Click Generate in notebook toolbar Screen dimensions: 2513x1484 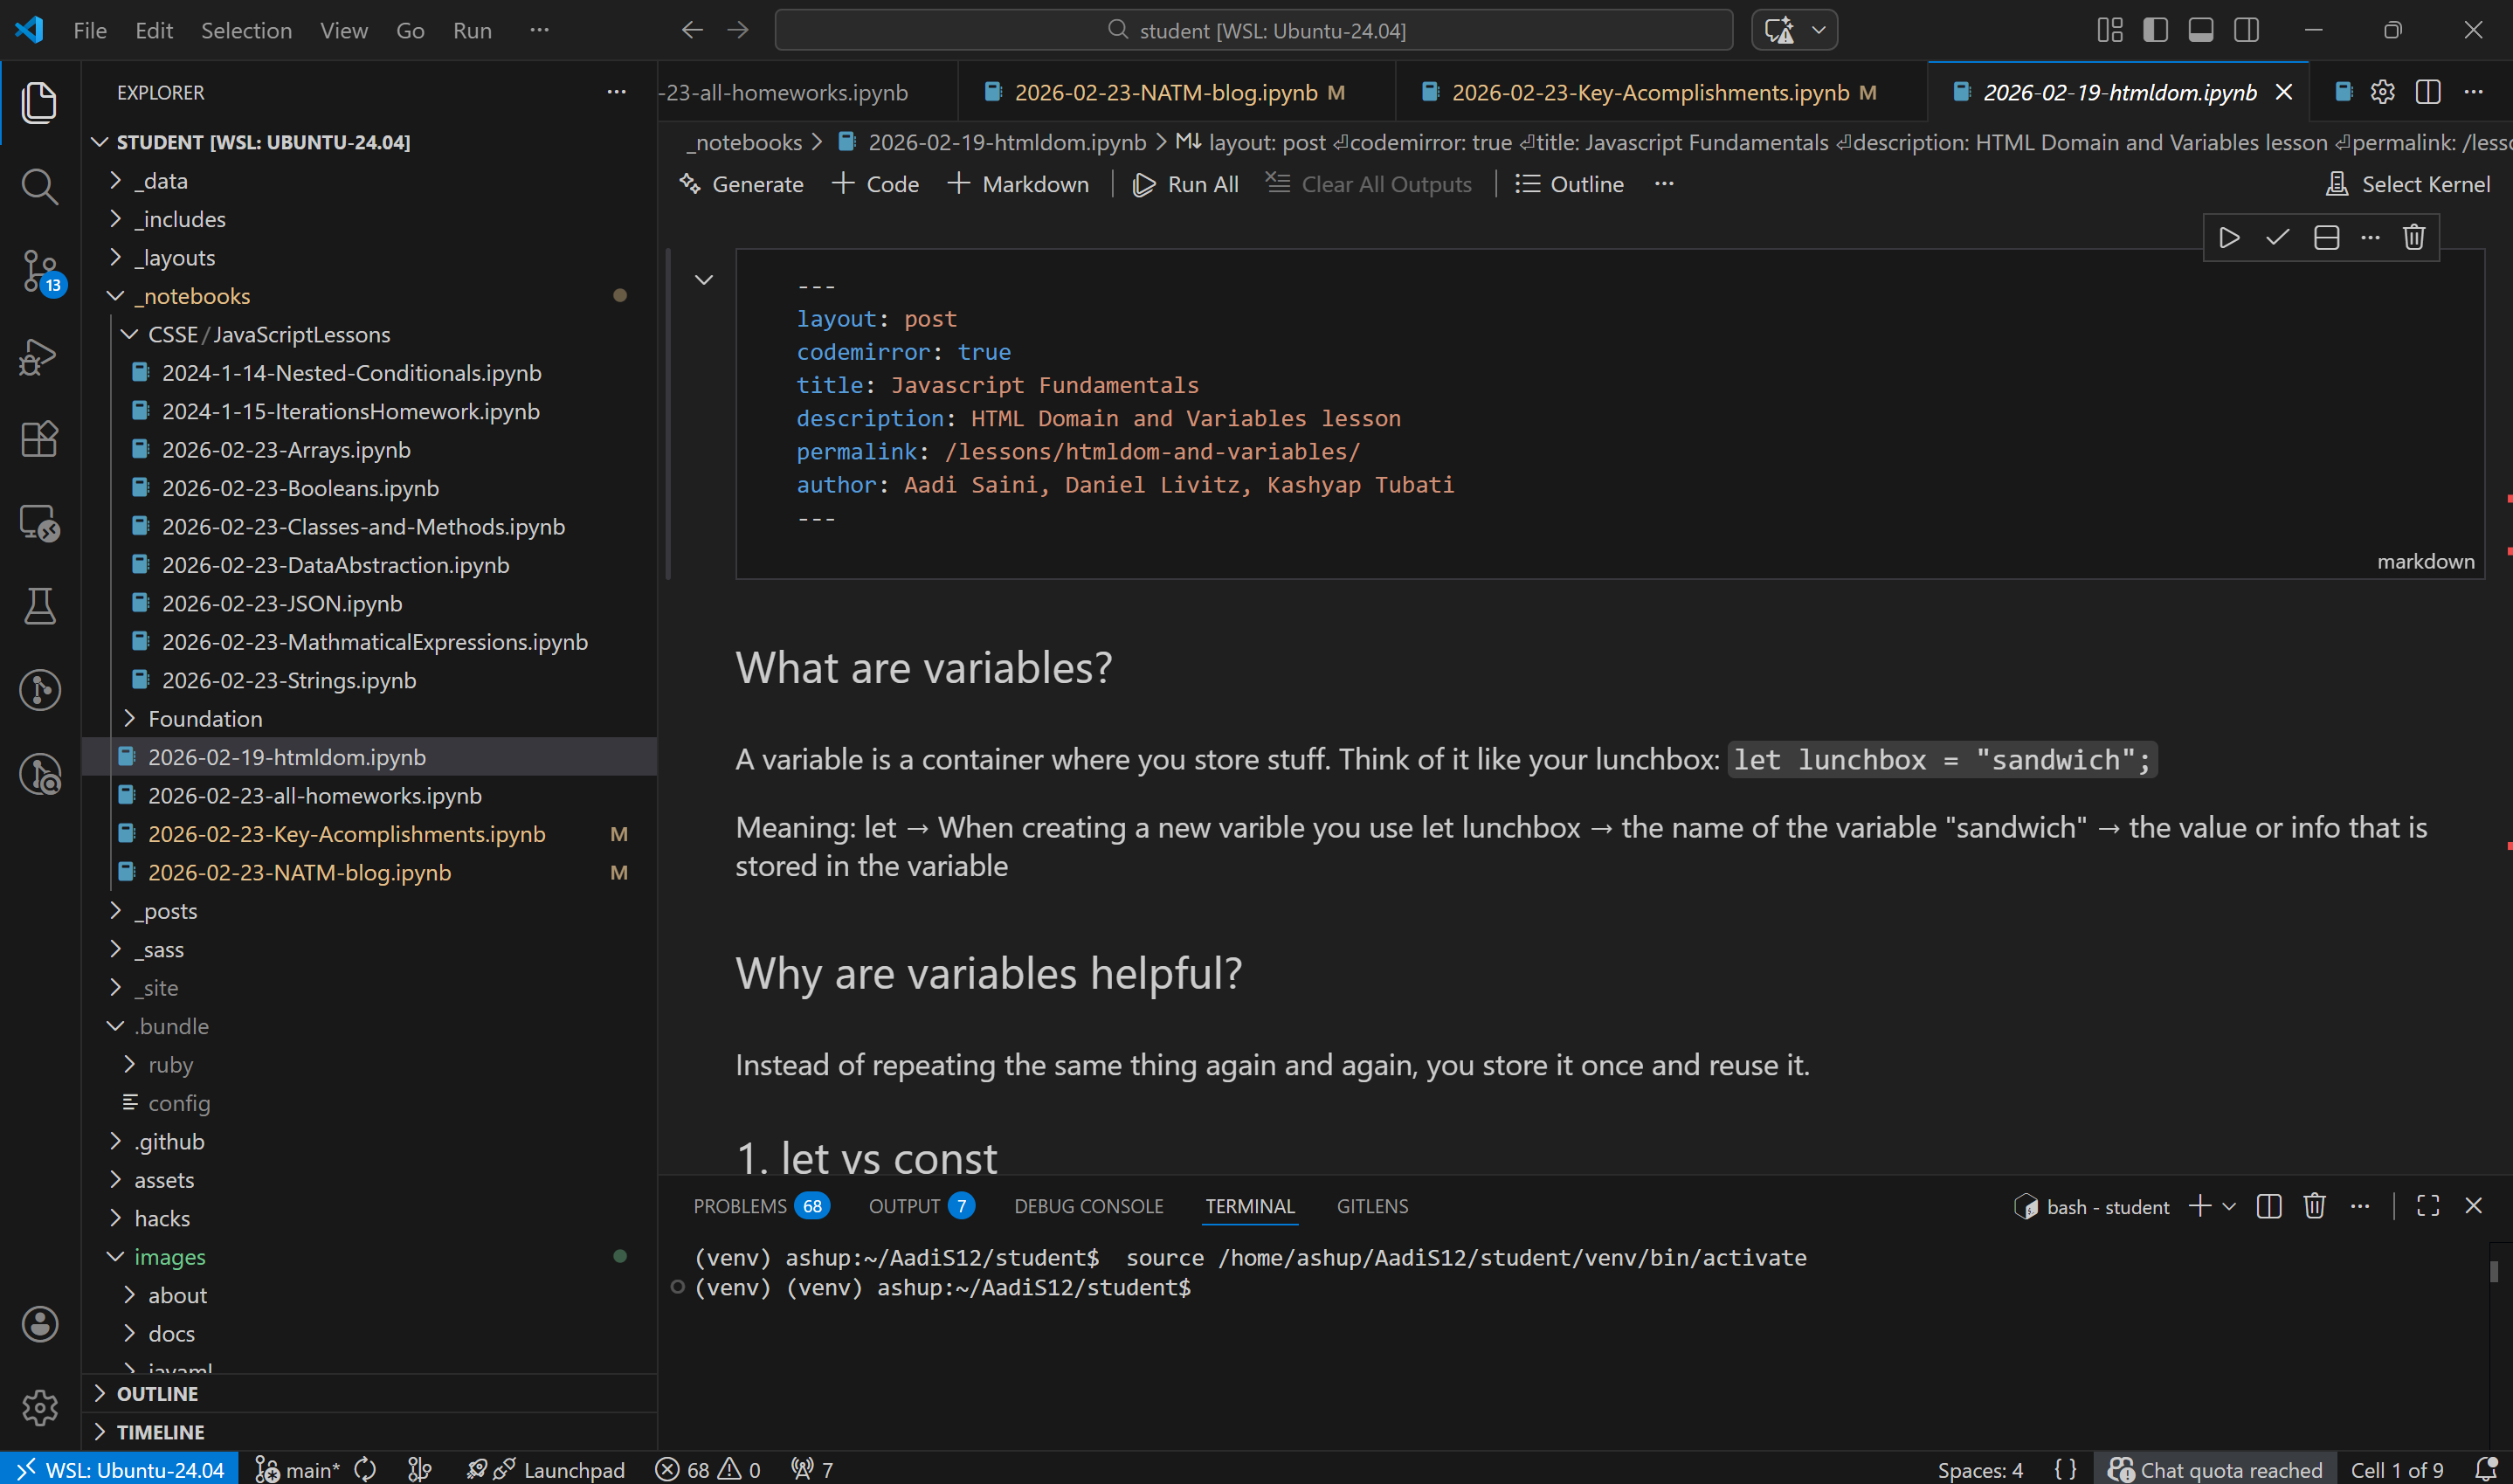(x=741, y=184)
